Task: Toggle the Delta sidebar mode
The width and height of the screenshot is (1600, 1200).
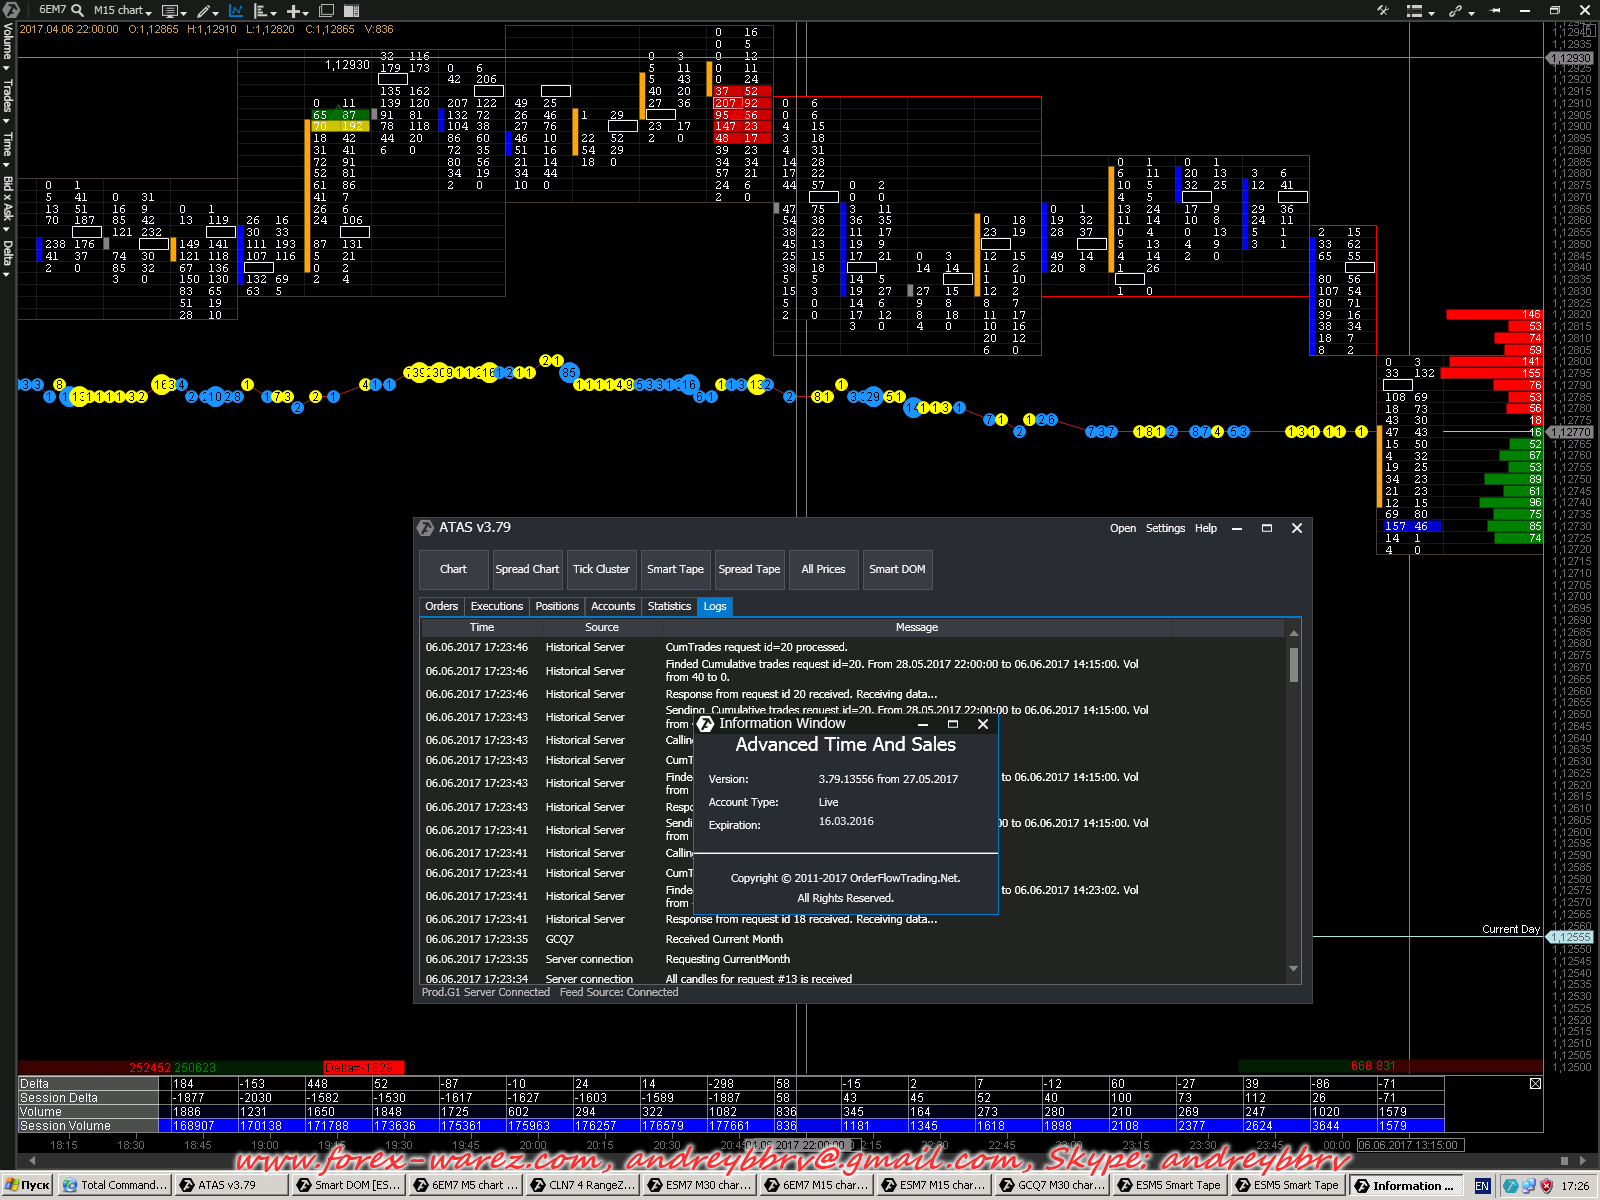Action: click(x=7, y=256)
